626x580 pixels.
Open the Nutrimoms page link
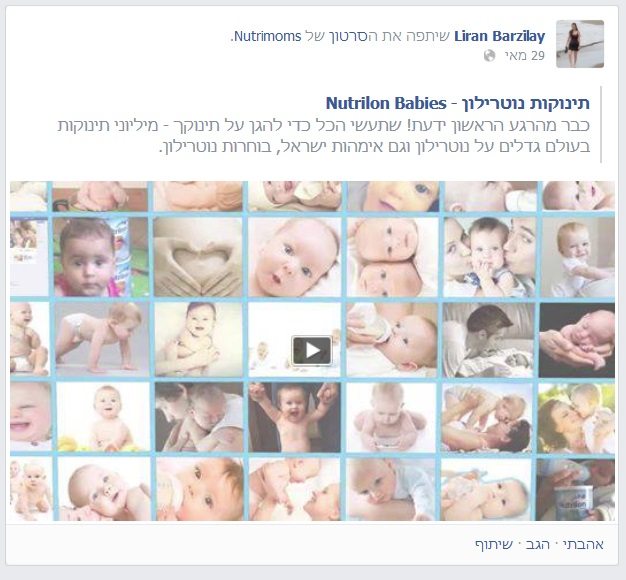(267, 36)
